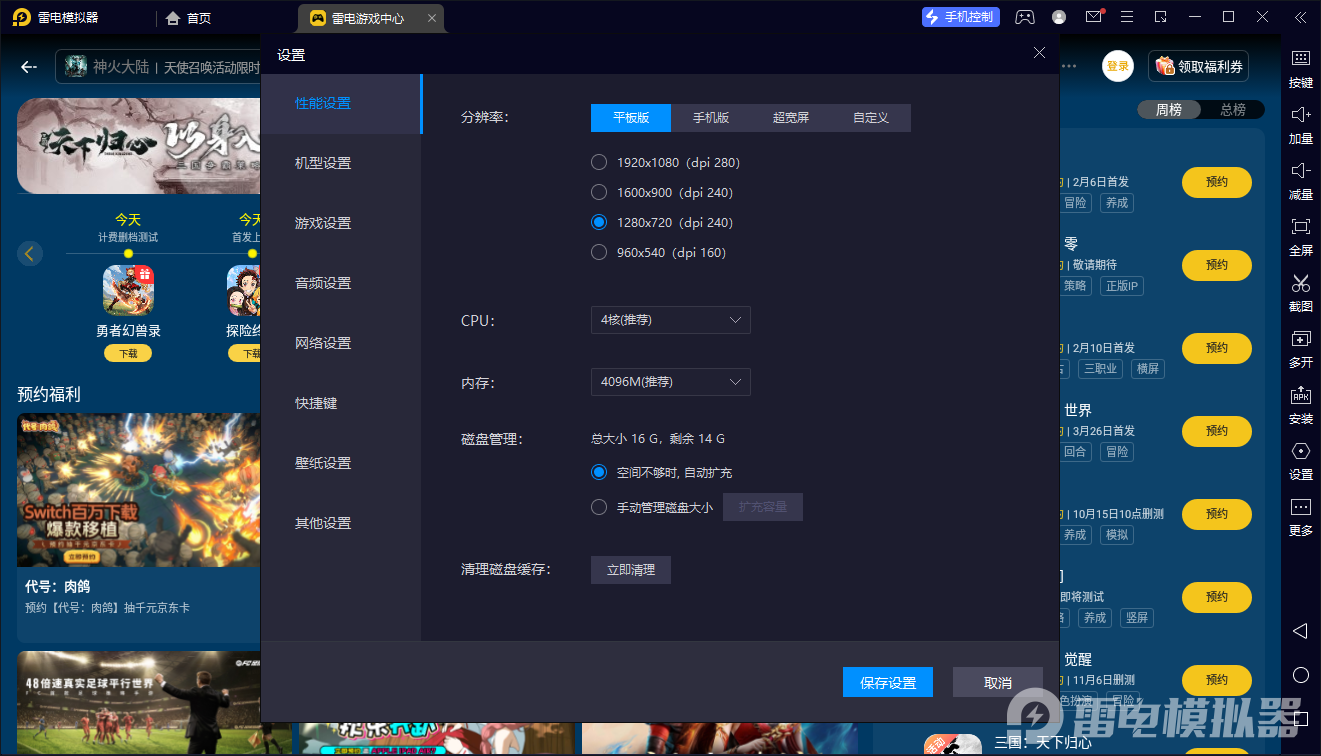Image resolution: width=1321 pixels, height=756 pixels.
Task: Tap the Android home circle in sidebar
Action: click(x=1300, y=675)
